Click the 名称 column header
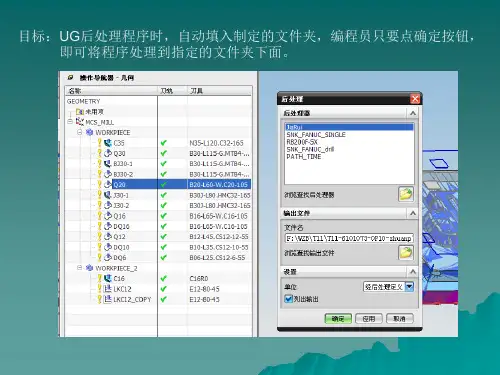Screen dimensions: 500x375 111,91
